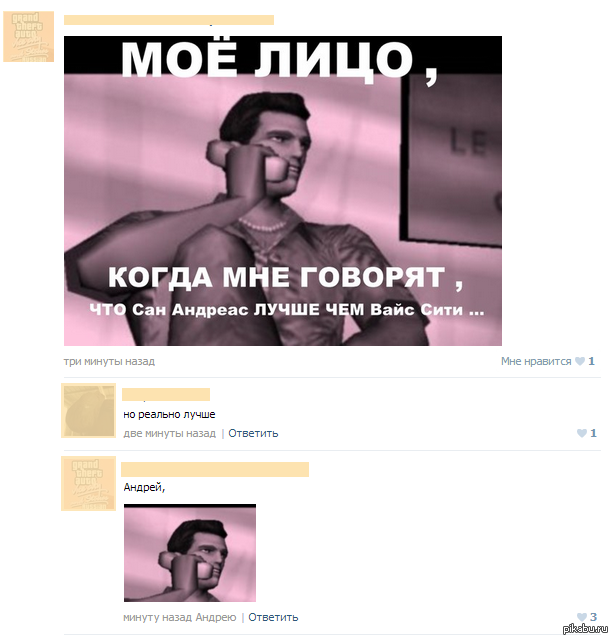
Task: Open the small meme image in the reply
Action: pyautogui.click(x=190, y=553)
